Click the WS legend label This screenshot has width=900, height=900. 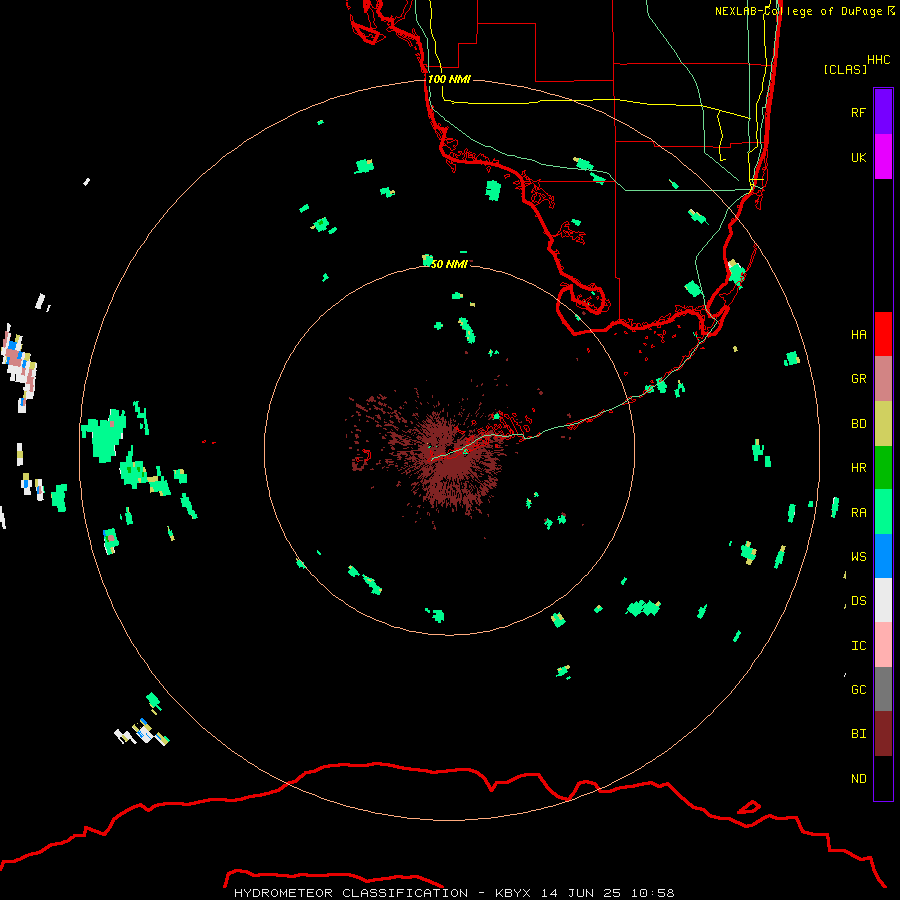tap(858, 557)
